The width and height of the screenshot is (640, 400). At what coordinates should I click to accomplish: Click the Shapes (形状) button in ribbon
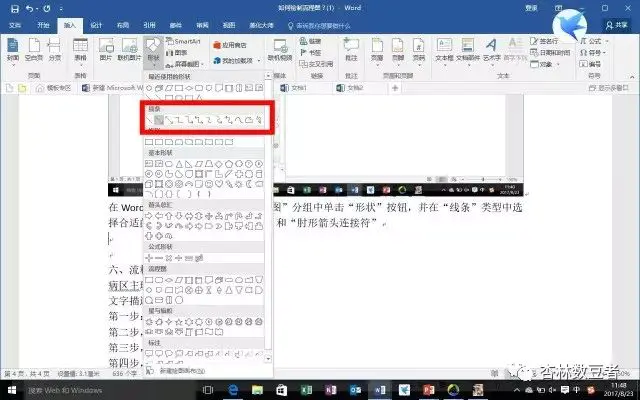click(151, 58)
